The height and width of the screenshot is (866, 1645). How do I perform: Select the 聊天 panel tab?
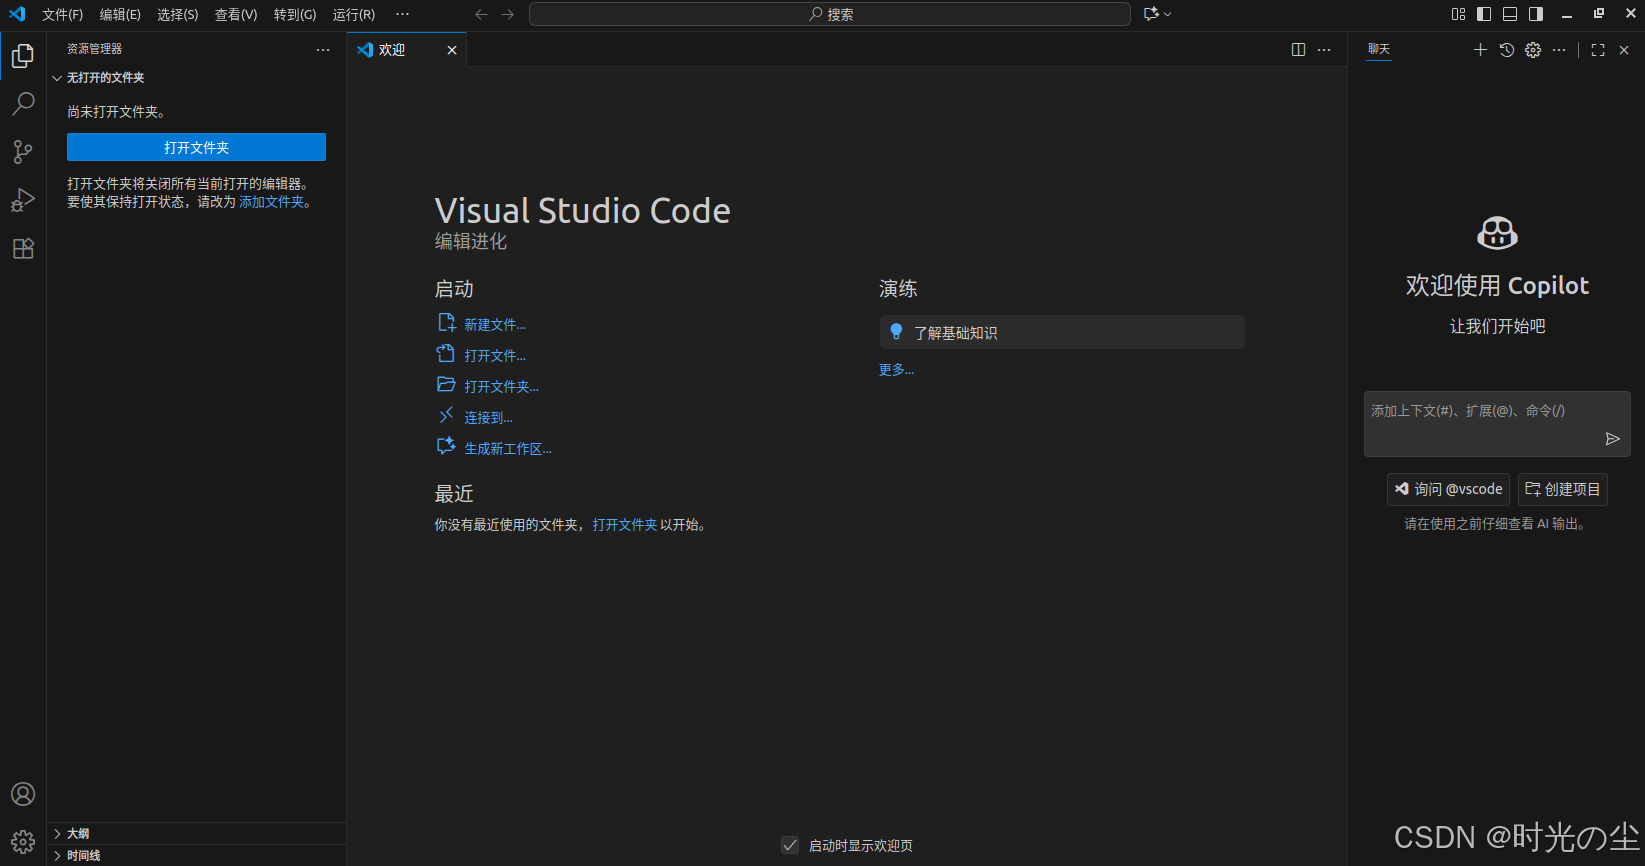1379,49
